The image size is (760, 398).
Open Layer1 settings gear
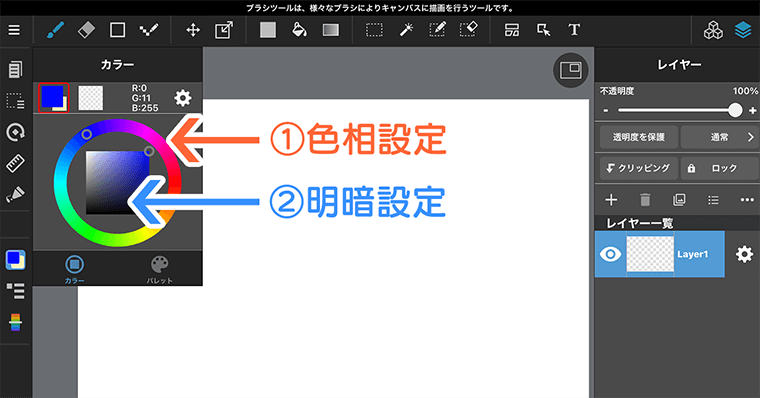click(744, 254)
